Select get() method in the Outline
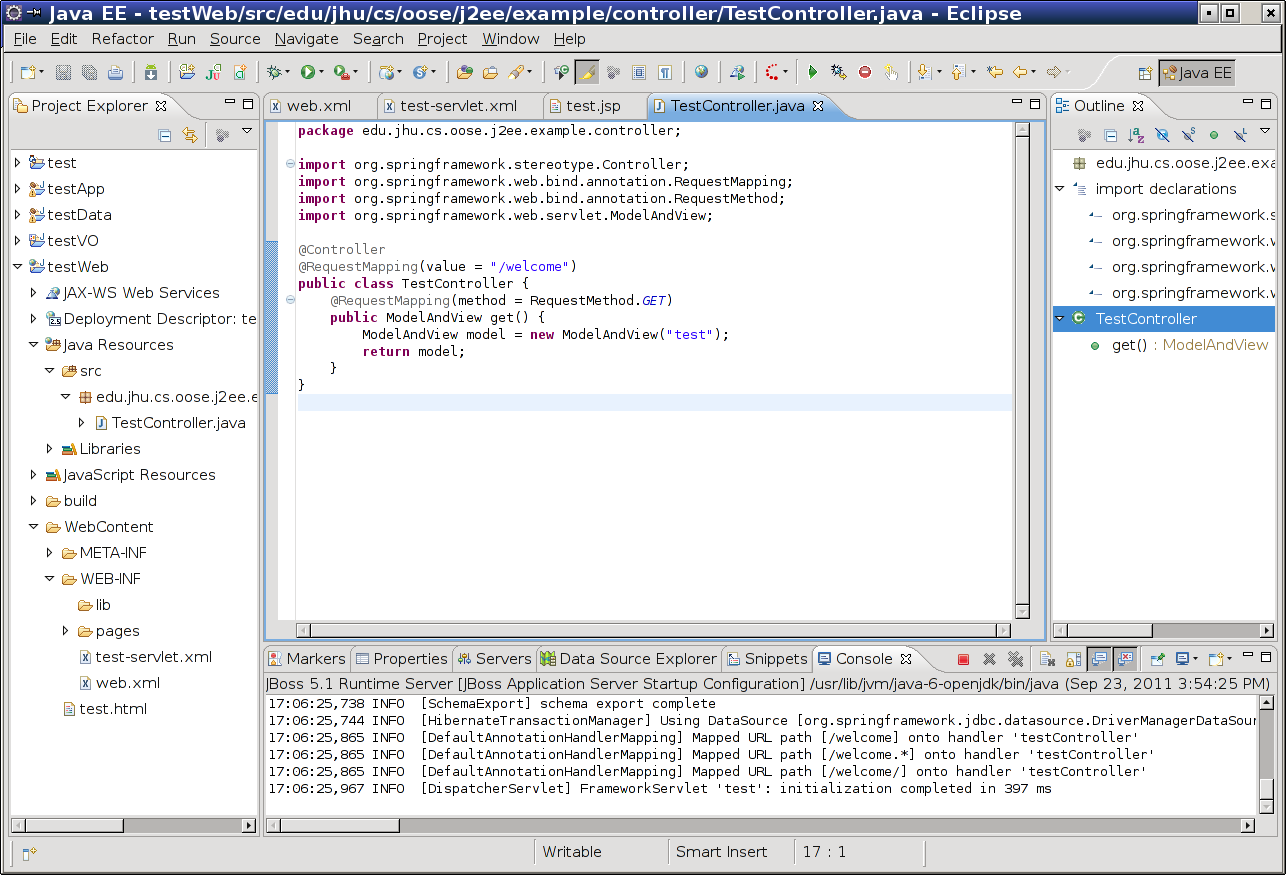This screenshot has height=875, width=1286. pyautogui.click(x=1129, y=345)
